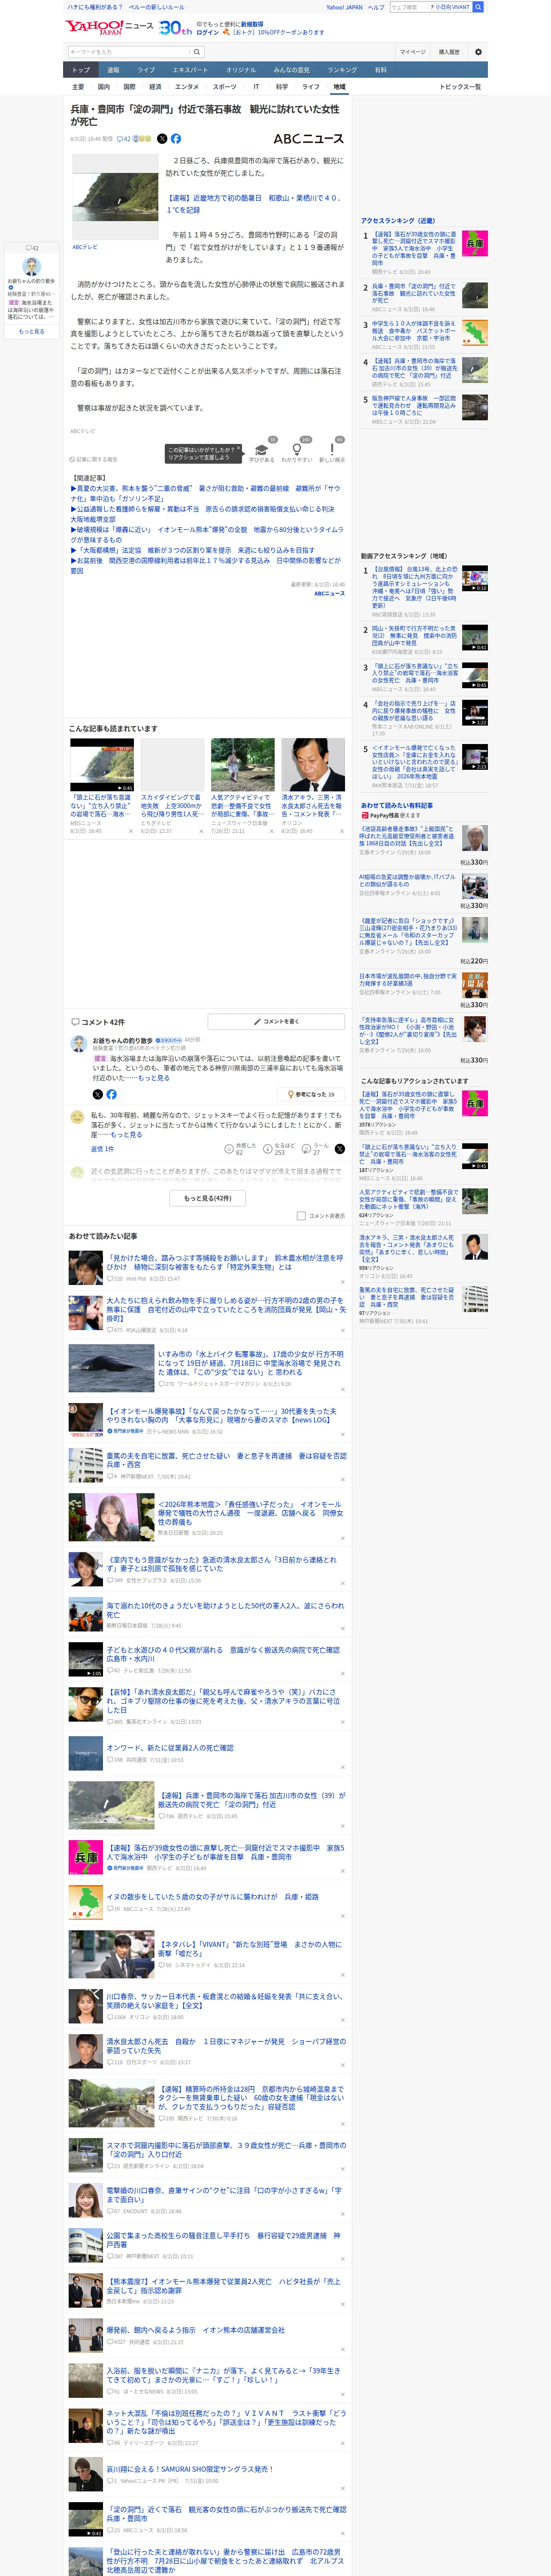This screenshot has width=551, height=2576.
Task: Open article オンワード、新たに従業員2人の死亡確認
Action: (170, 1748)
